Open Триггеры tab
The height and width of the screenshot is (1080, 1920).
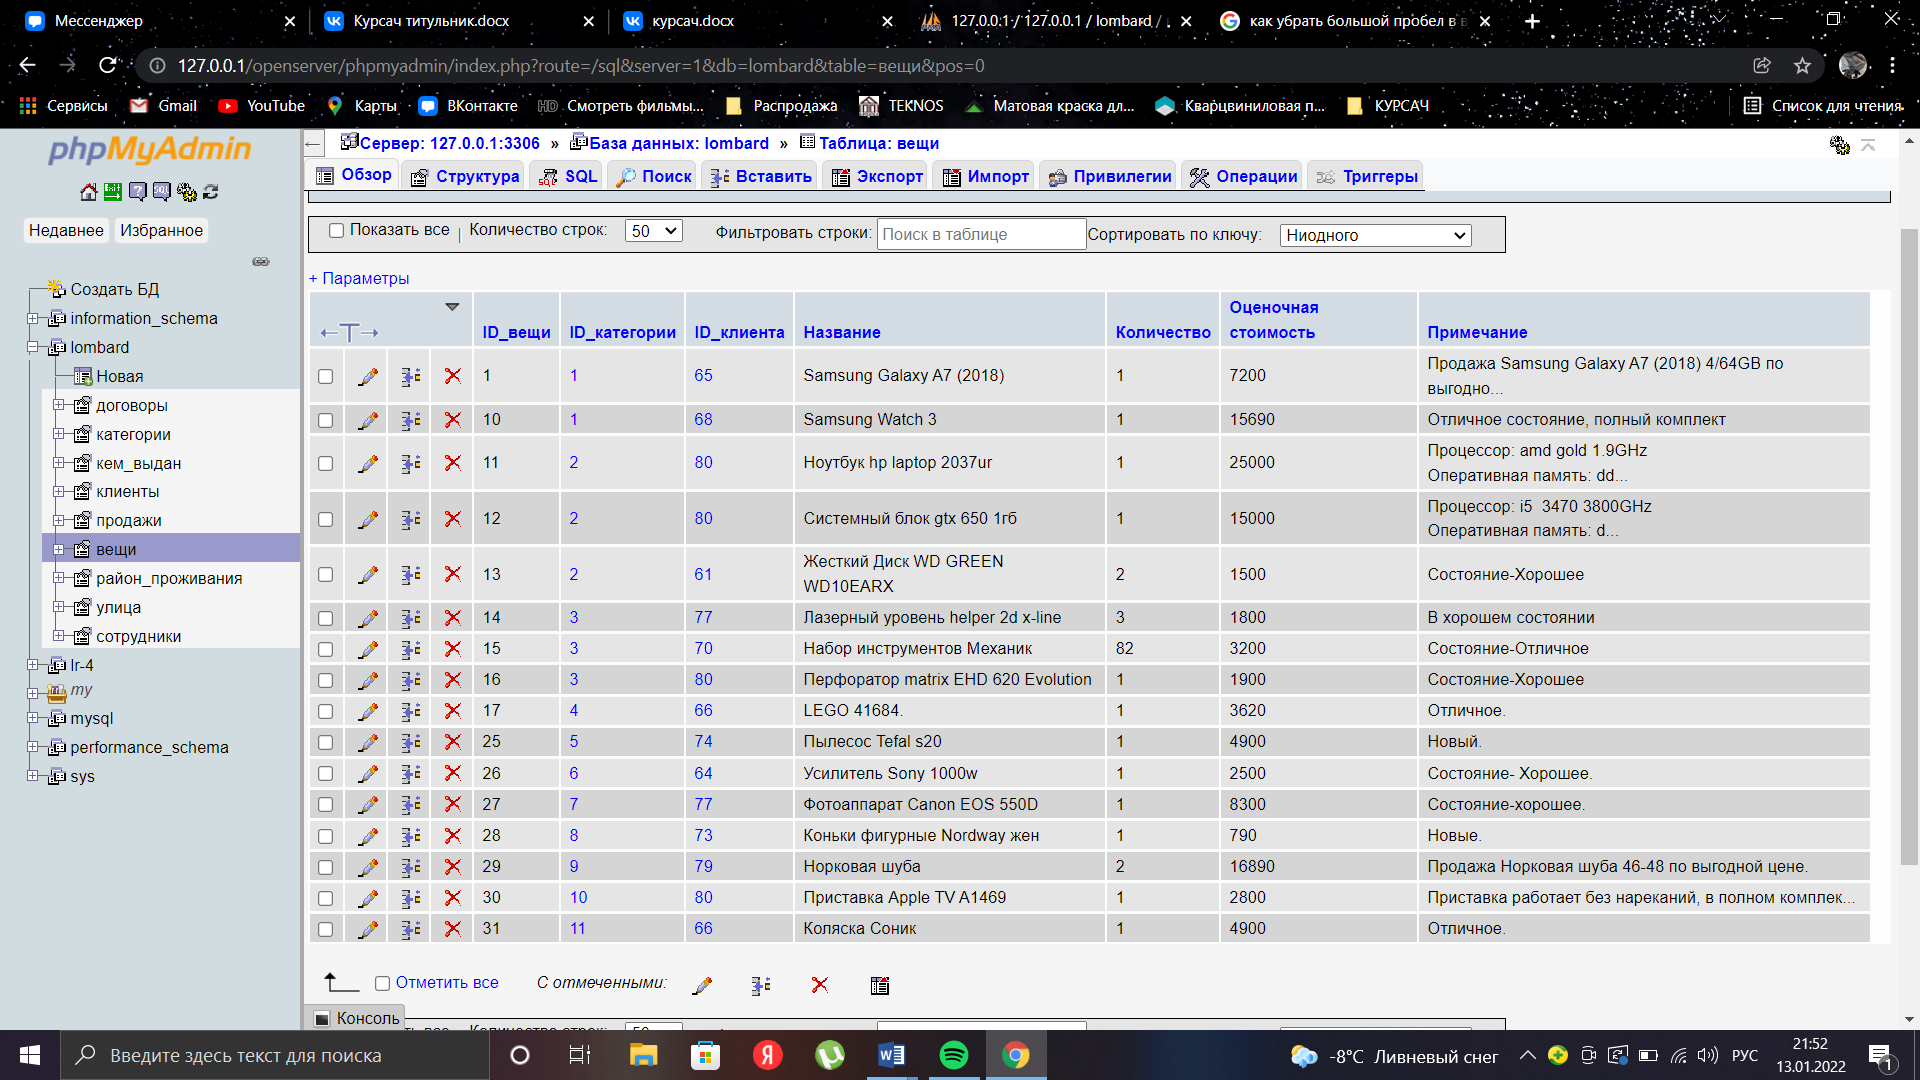click(x=1367, y=176)
